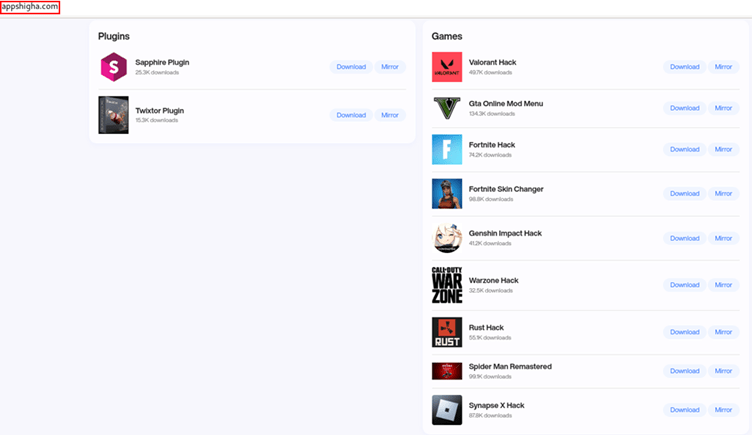Screen dimensions: 752x435
Task: Click the Valorant Hack red logo icon
Action: 447,67
